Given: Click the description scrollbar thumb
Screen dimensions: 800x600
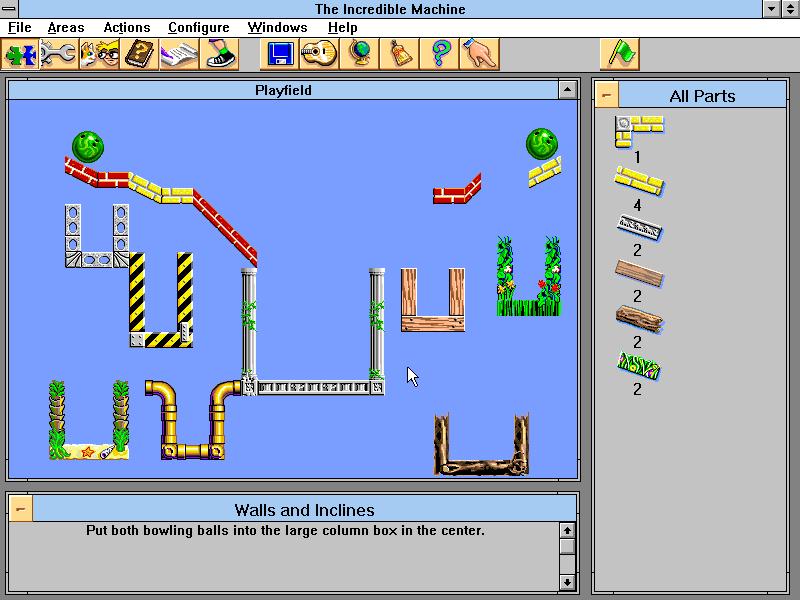Looking at the screenshot, I should 567,546.
